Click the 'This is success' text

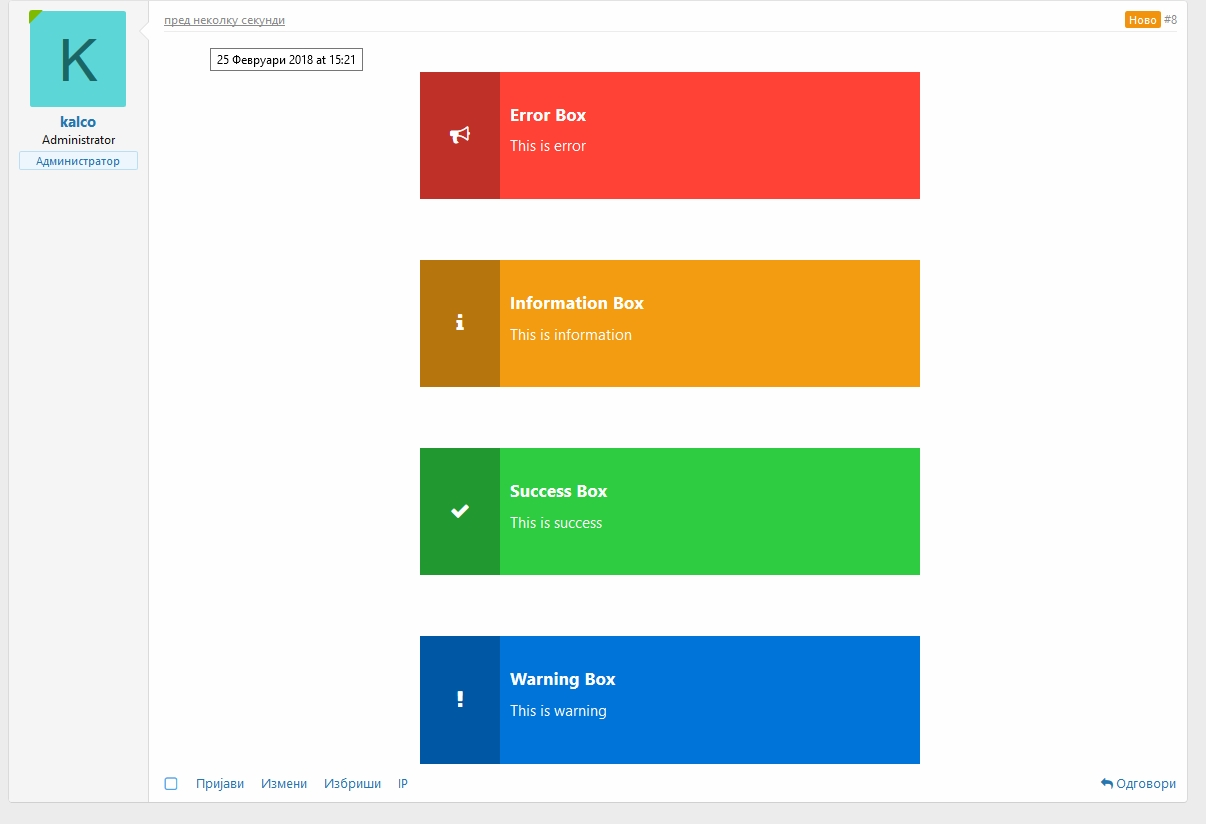[556, 523]
